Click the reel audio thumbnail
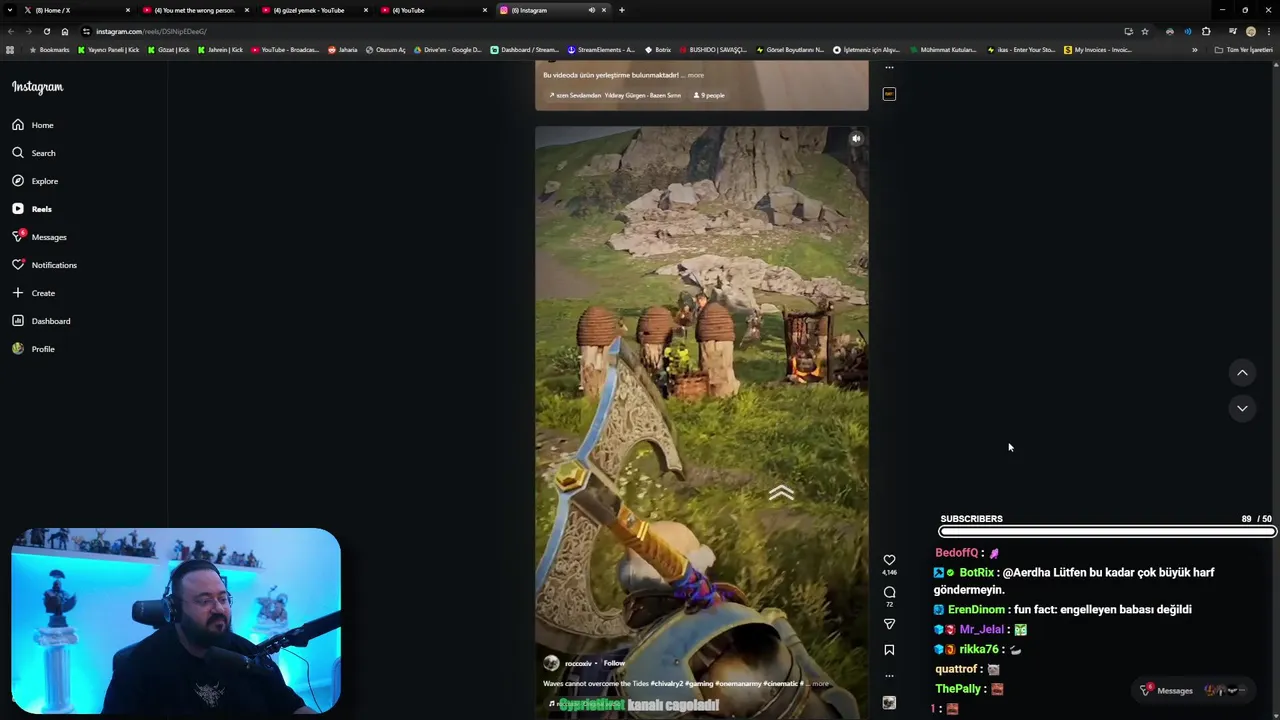The image size is (1280, 720). 889,702
